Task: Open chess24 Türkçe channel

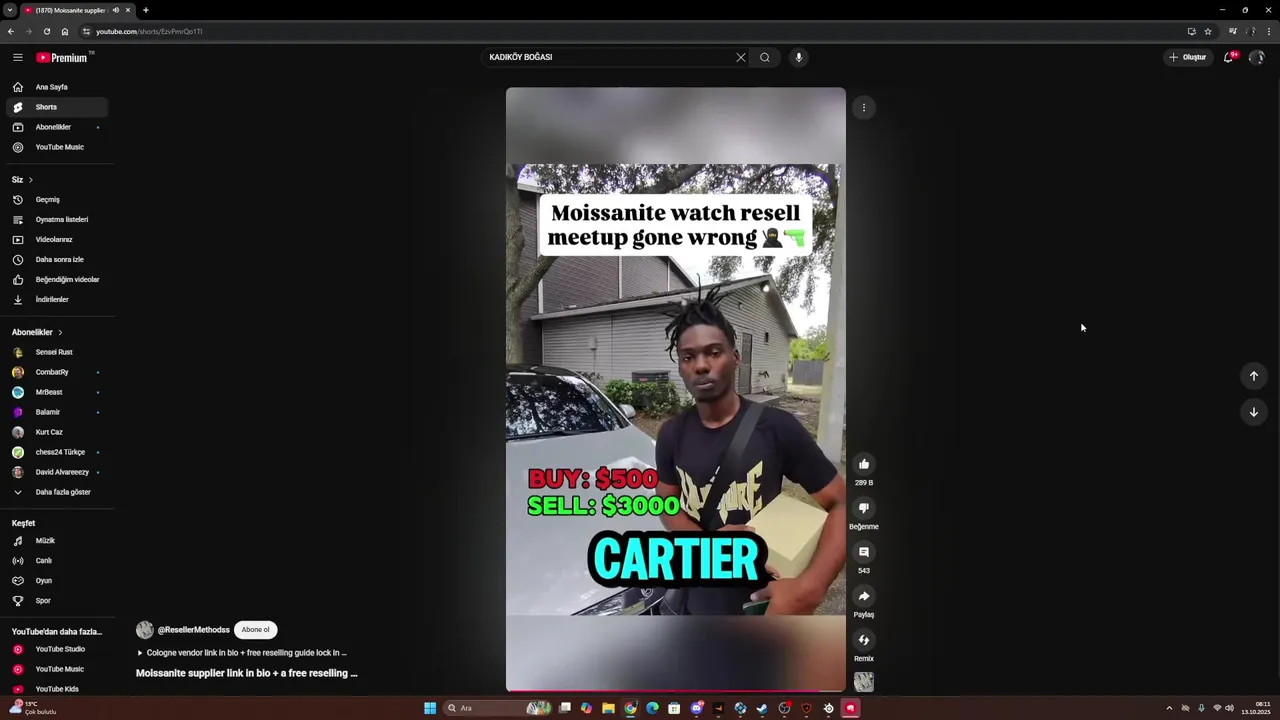Action: 56,452
